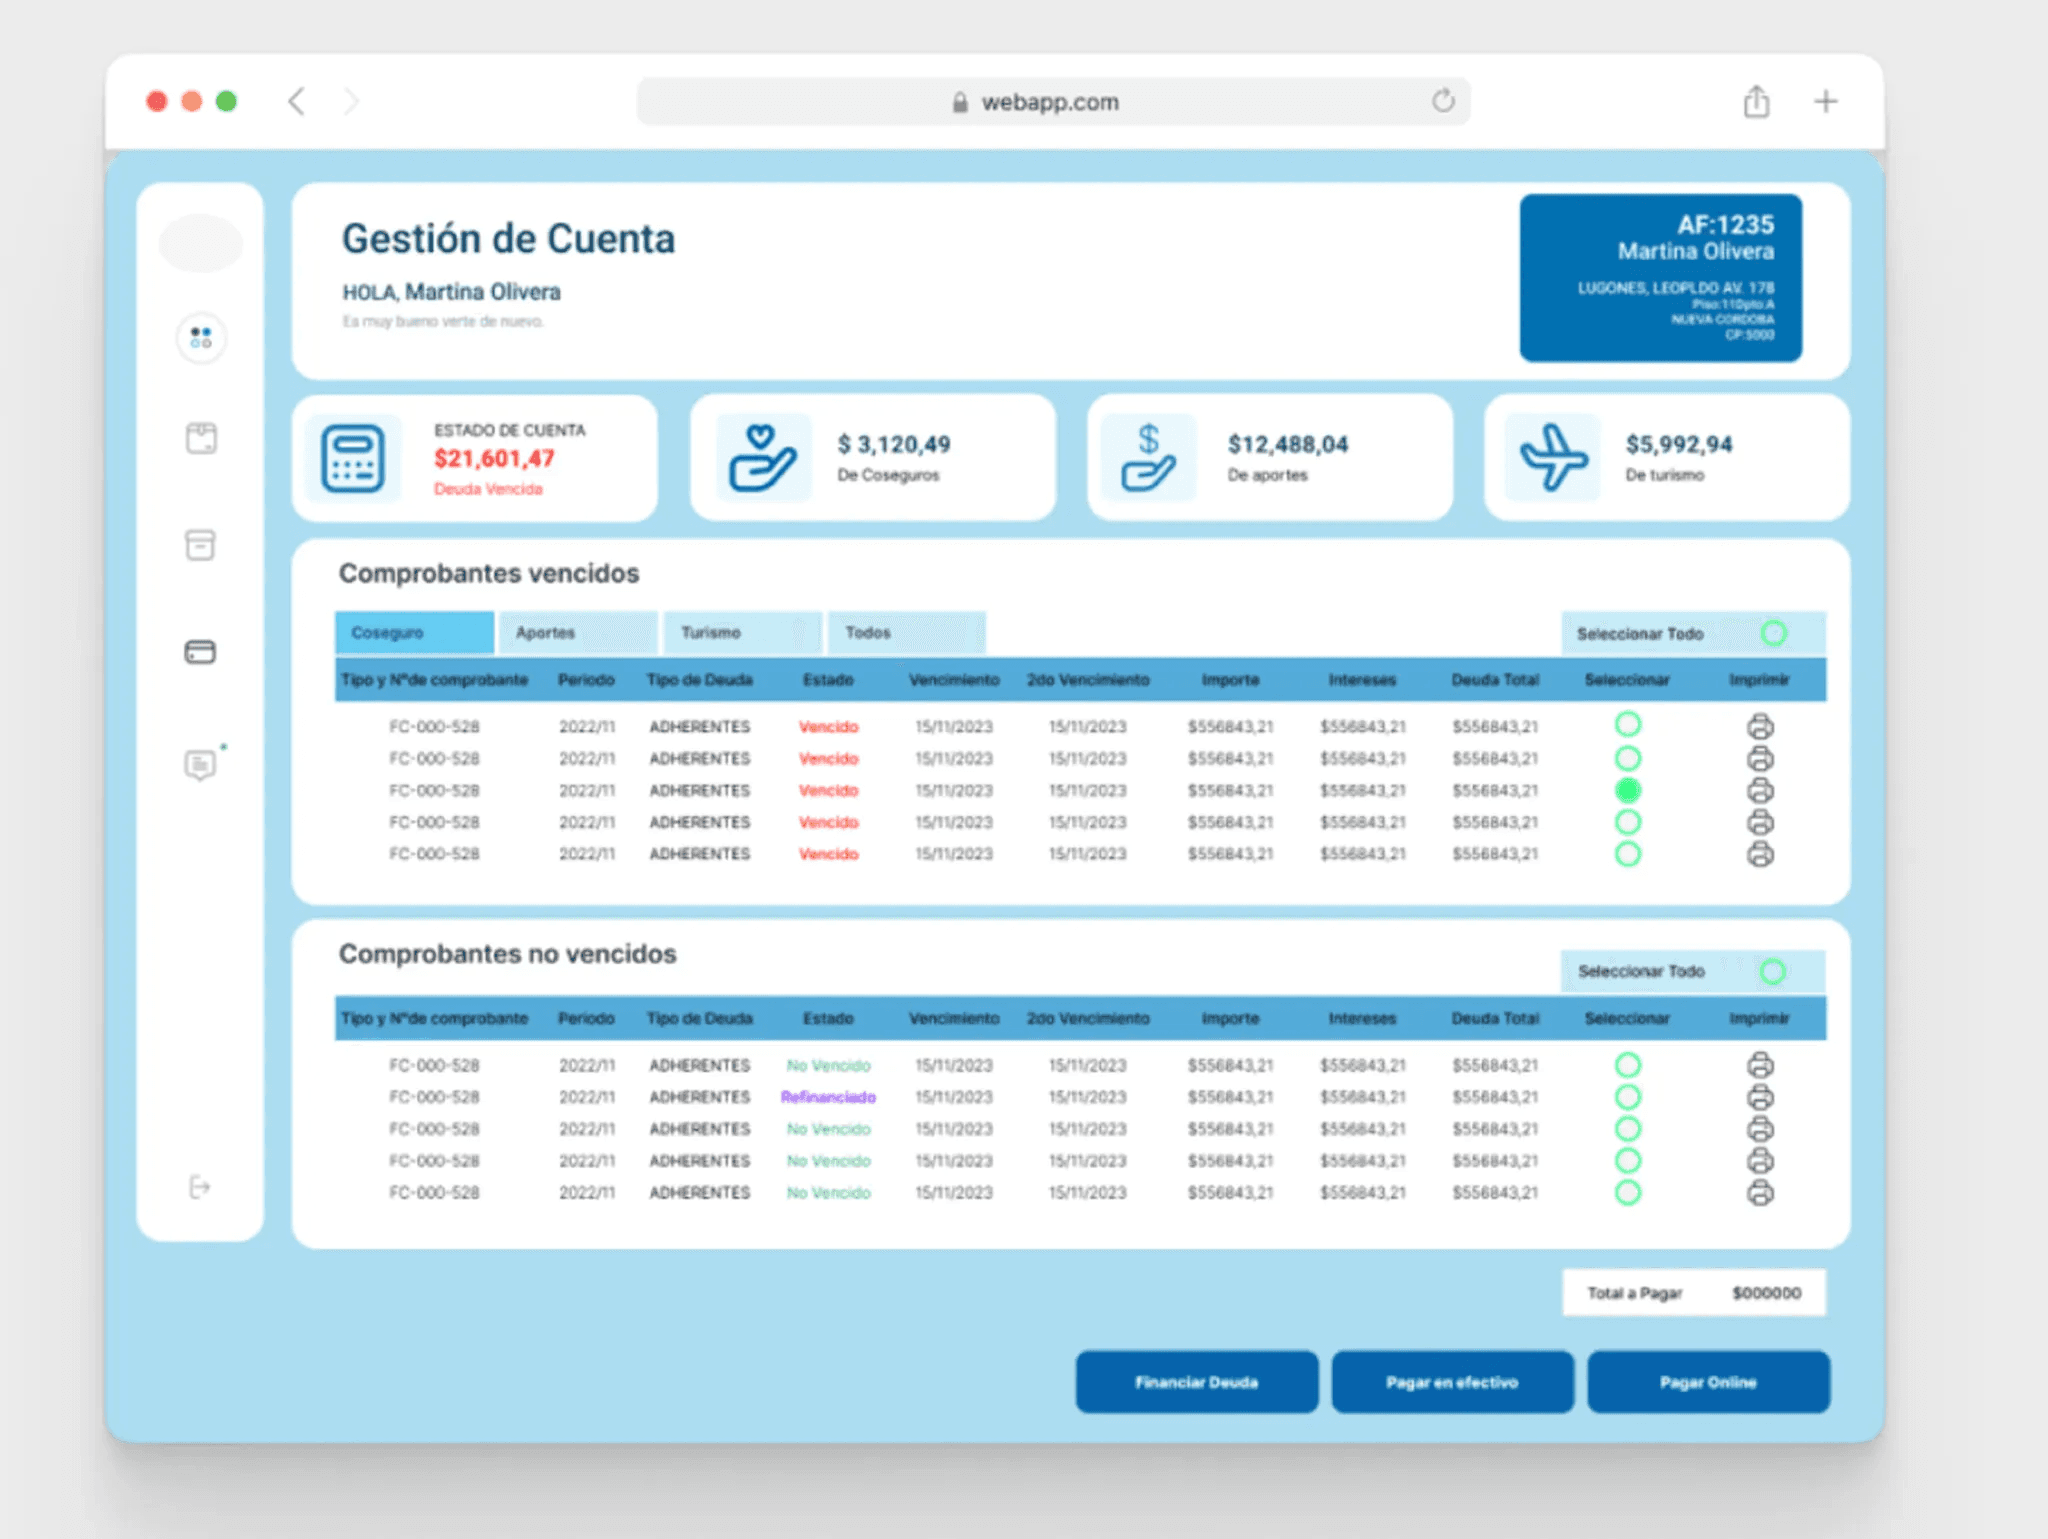2048x1539 pixels.
Task: Open the dashboard grid icon in sidebar
Action: [201, 338]
